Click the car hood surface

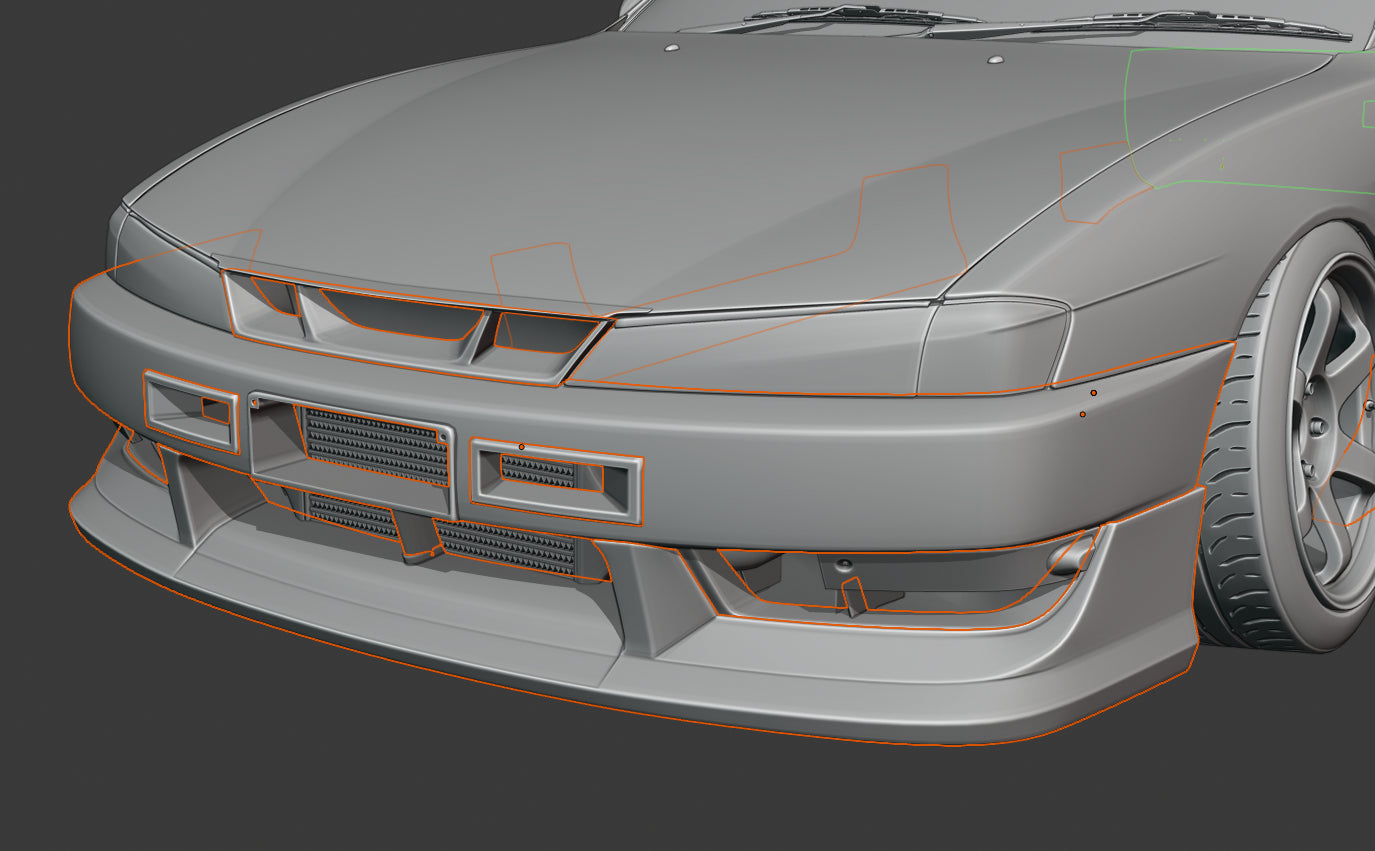coord(600,150)
